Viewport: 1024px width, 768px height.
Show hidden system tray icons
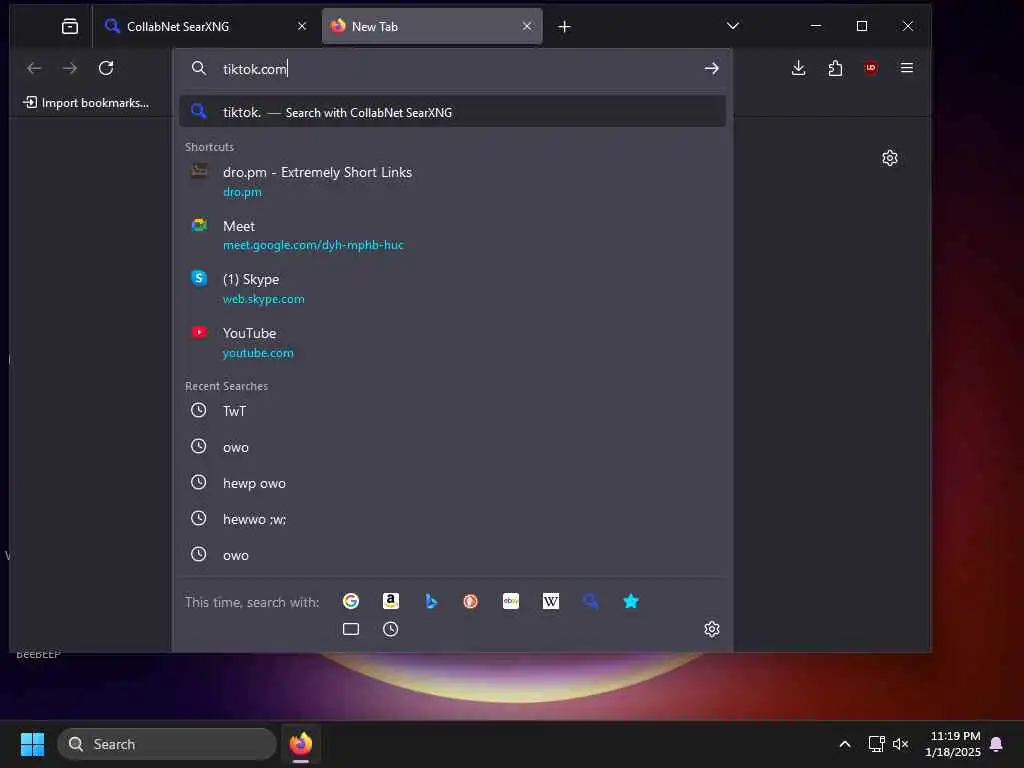[x=844, y=744]
